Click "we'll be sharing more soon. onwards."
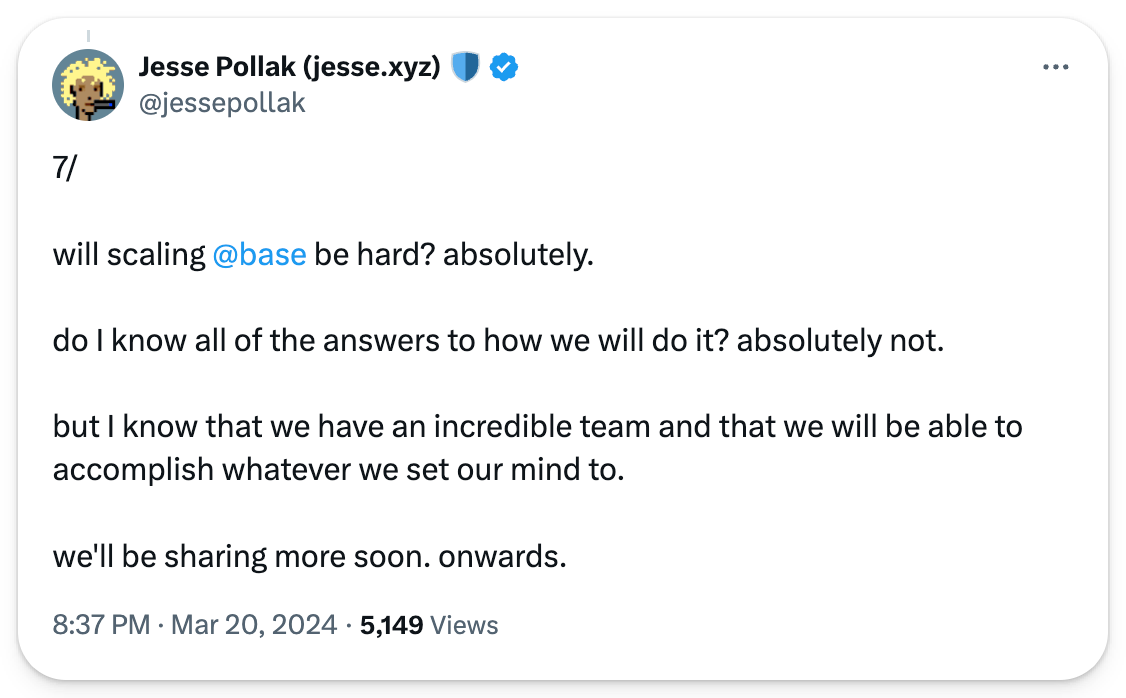The image size is (1126, 698). pos(309,555)
